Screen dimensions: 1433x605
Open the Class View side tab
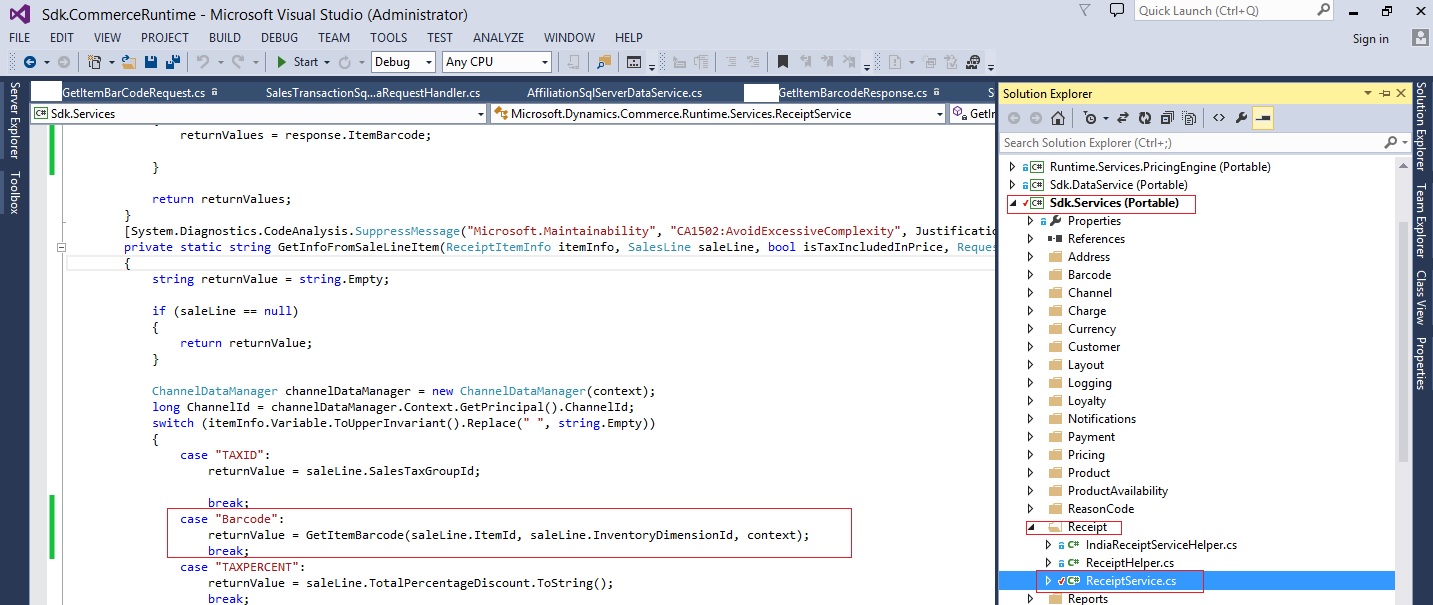[x=1421, y=298]
